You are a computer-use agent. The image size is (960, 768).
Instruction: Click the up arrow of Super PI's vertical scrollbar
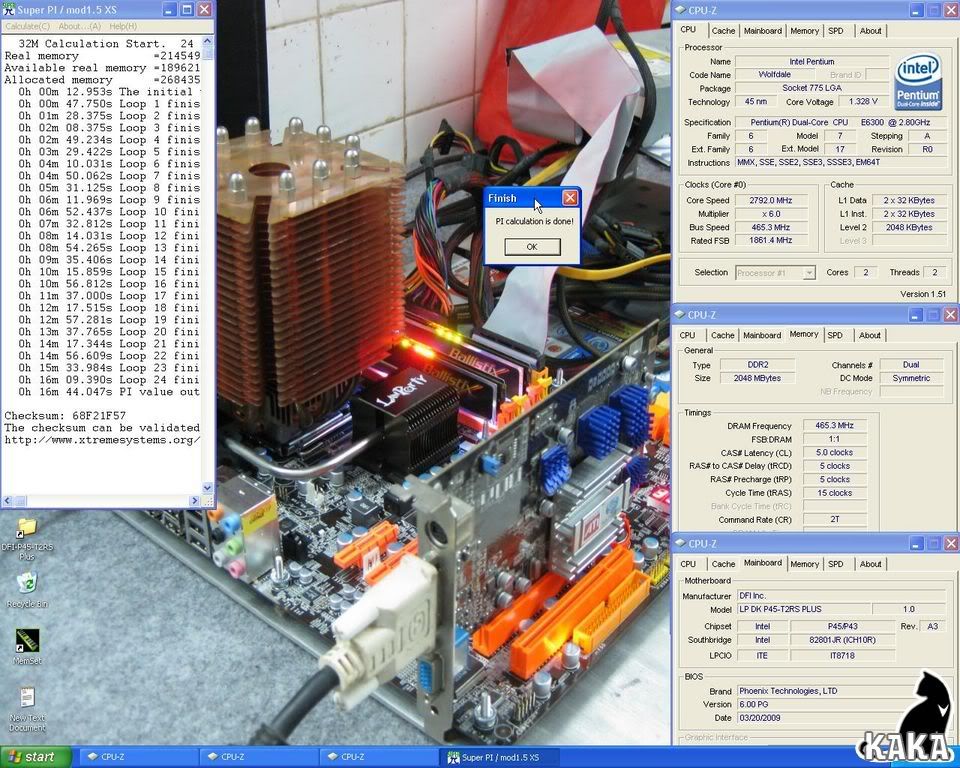(208, 41)
